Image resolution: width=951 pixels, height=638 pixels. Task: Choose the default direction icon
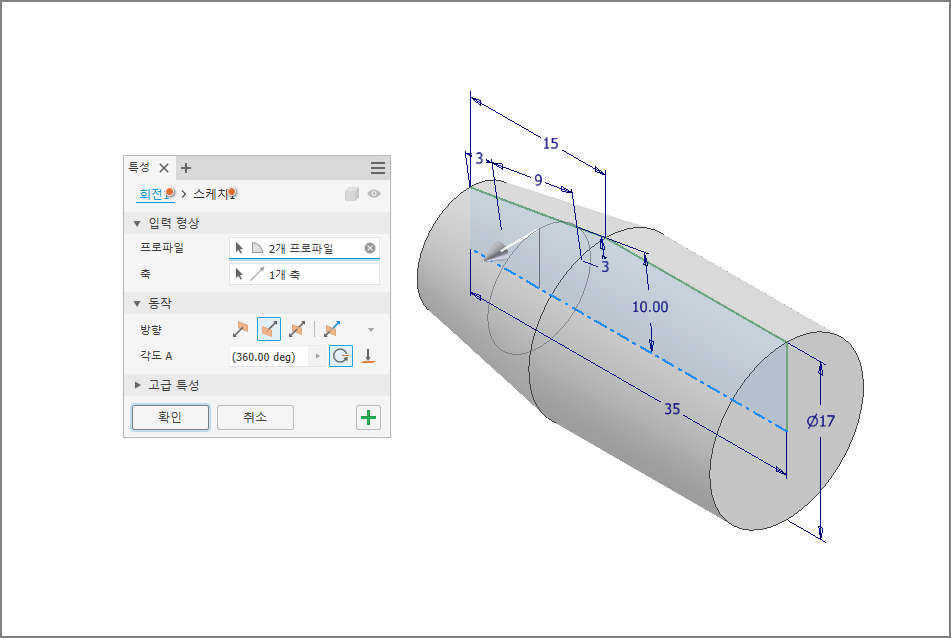pos(240,329)
